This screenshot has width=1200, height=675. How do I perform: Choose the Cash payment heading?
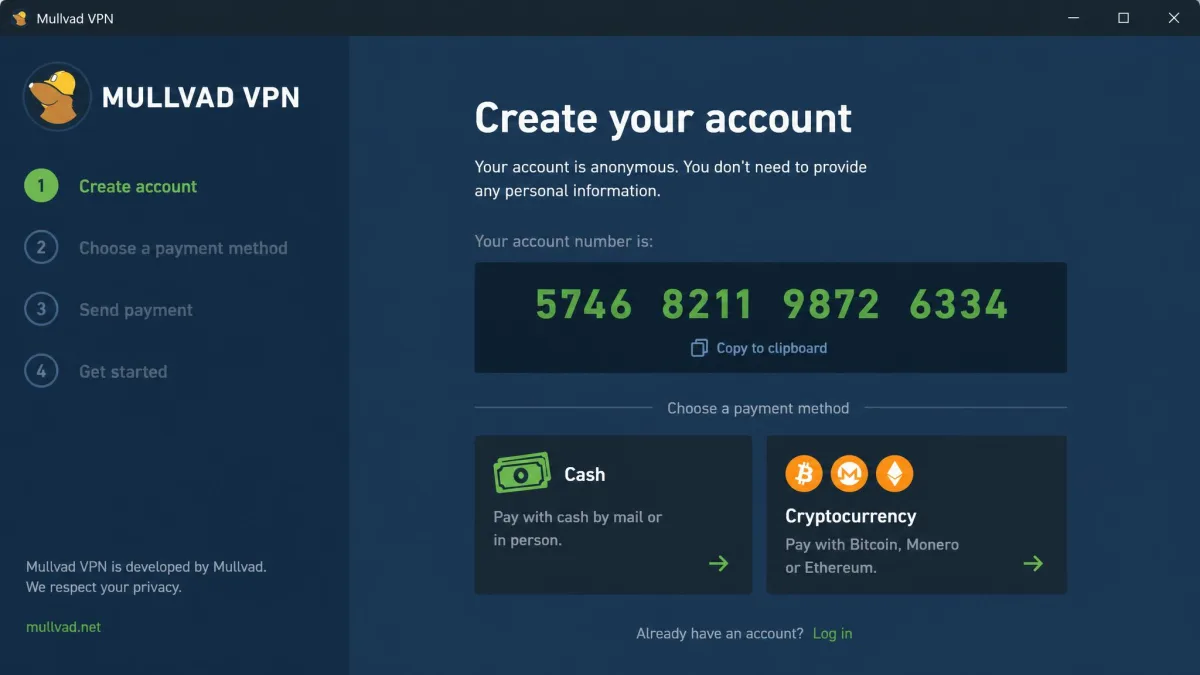(x=584, y=475)
